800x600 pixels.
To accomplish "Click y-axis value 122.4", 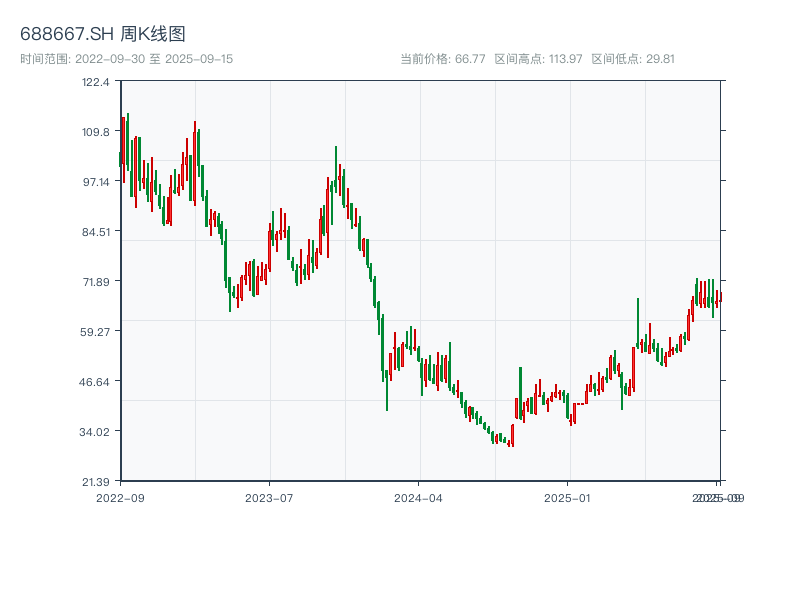I will pos(96,82).
